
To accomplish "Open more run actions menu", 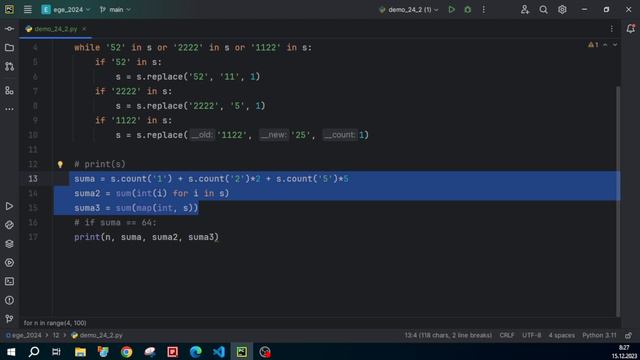I will (484, 9).
